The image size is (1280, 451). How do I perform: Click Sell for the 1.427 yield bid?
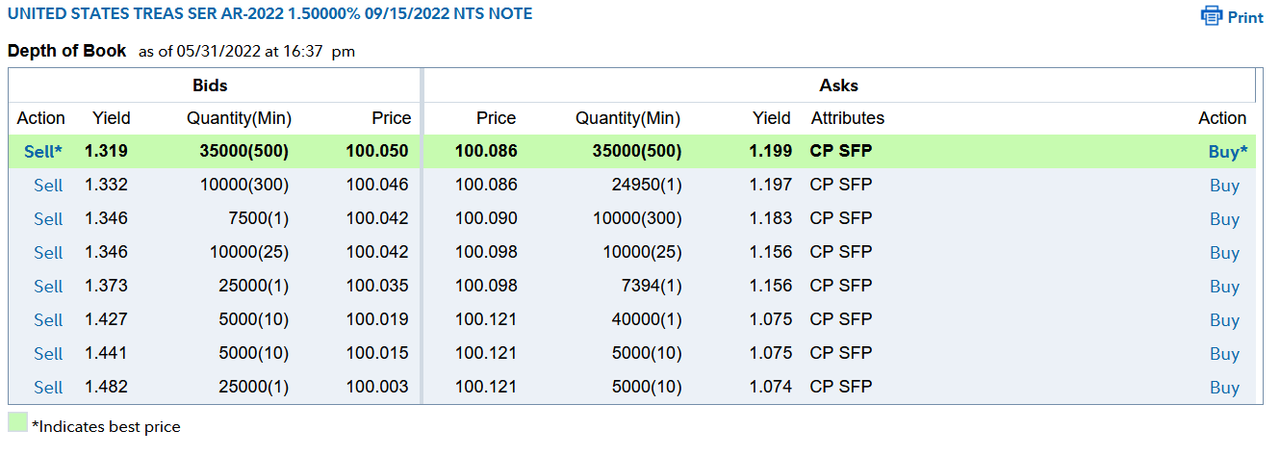[x=48, y=320]
